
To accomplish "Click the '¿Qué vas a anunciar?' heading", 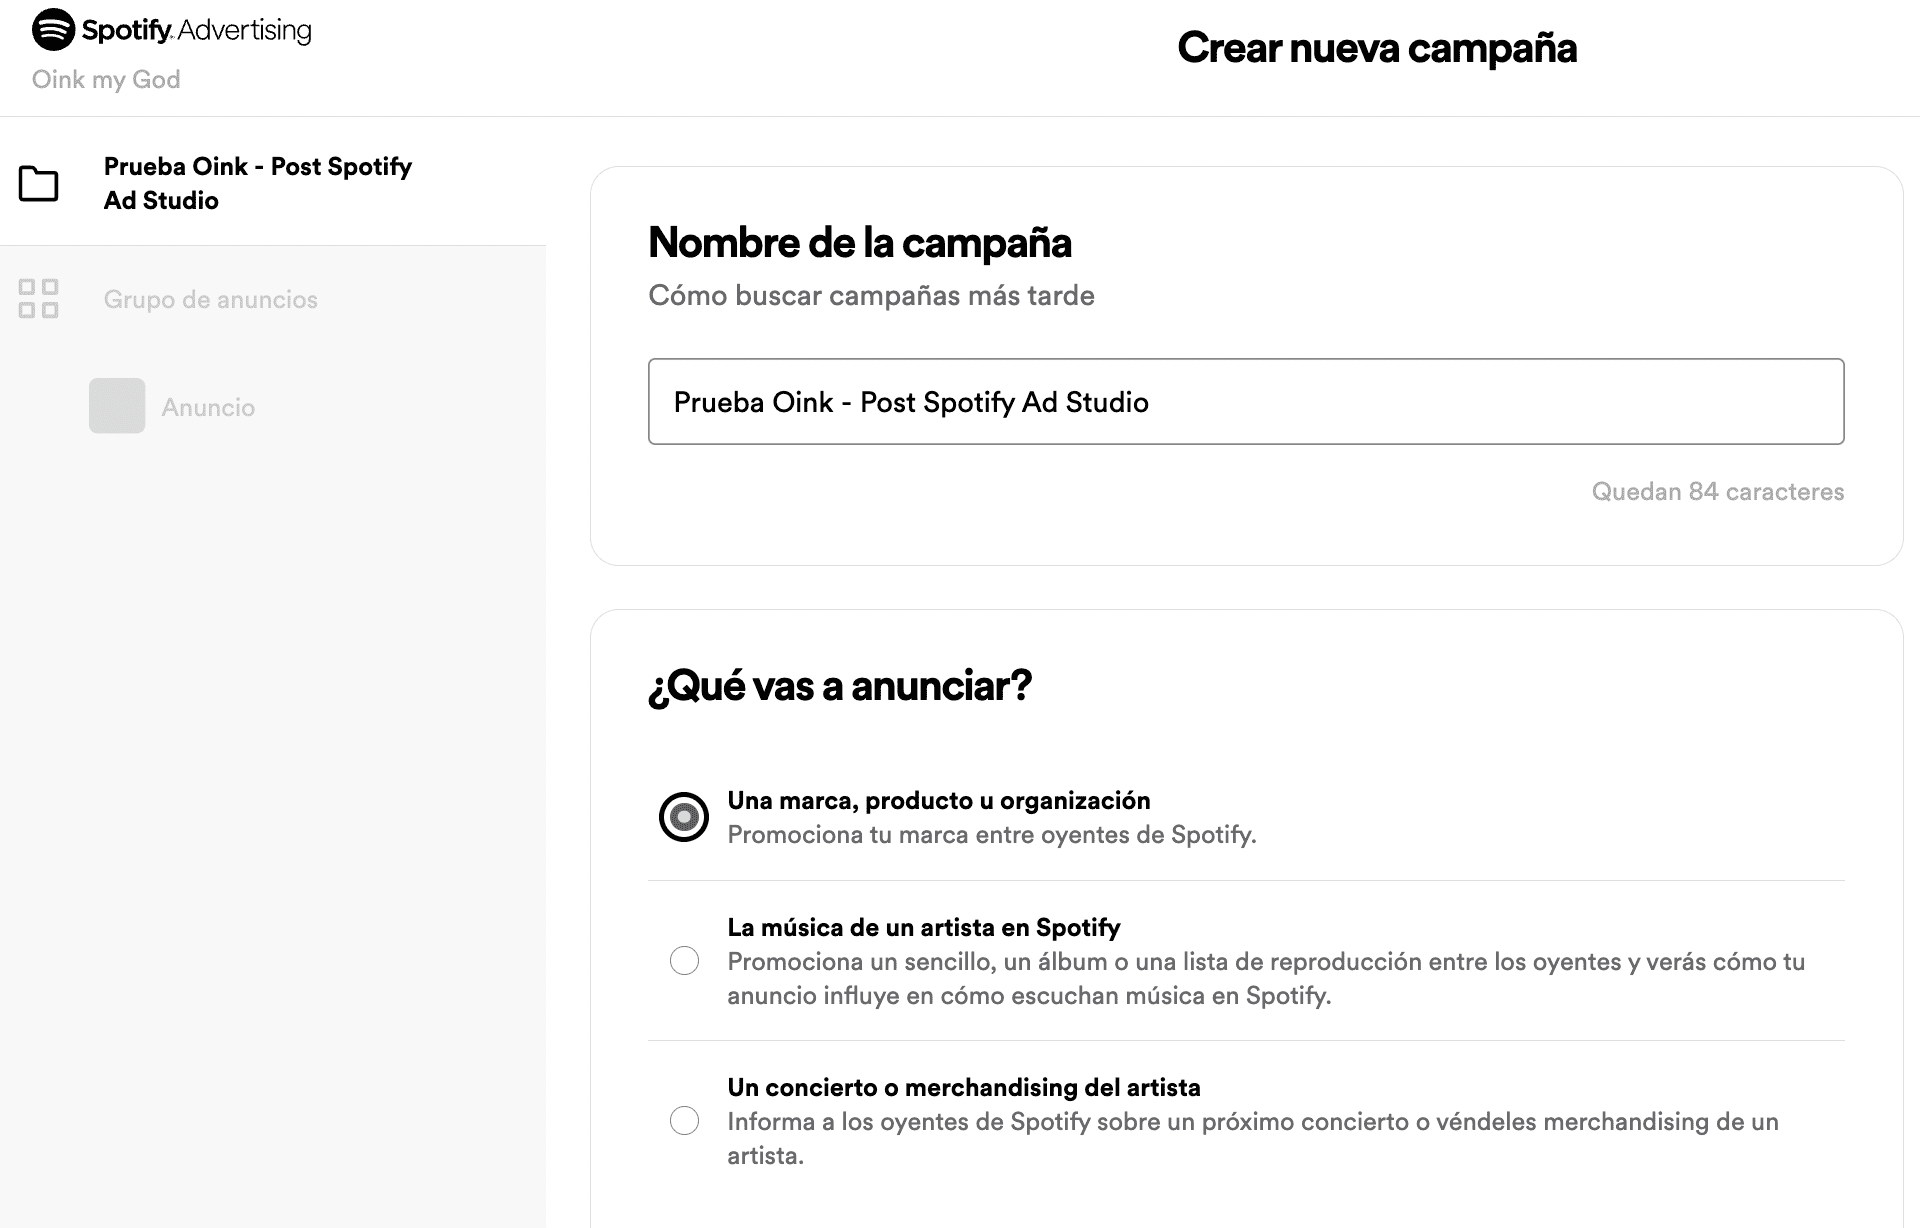I will pos(839,685).
